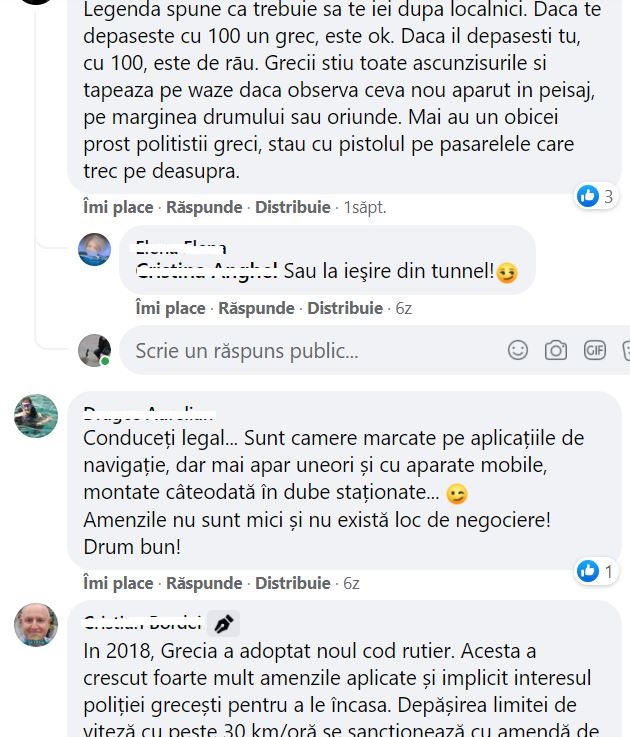Attach a photo with the camera icon

click(x=556, y=350)
